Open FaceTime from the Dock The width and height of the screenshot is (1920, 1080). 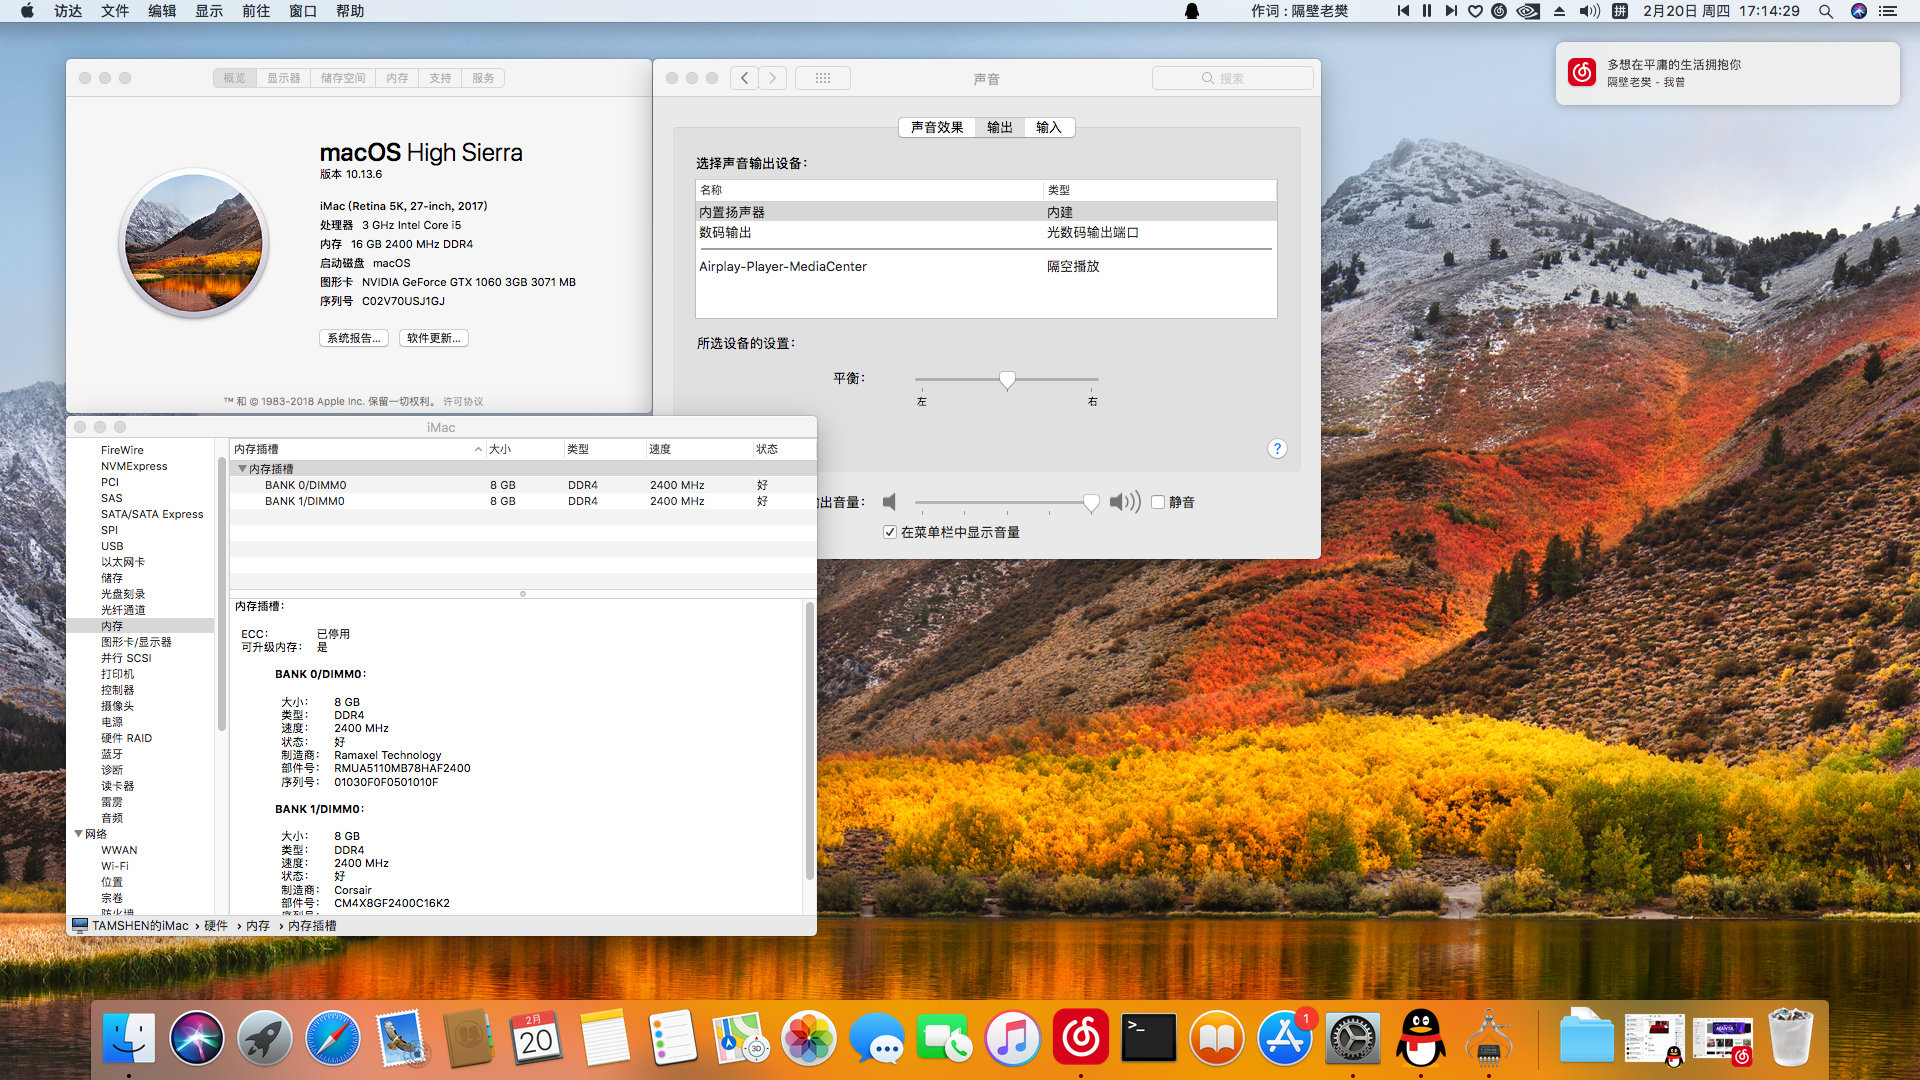tap(944, 1038)
